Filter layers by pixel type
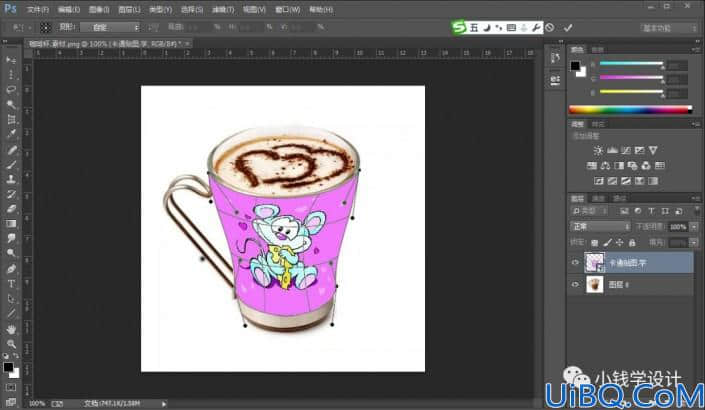Viewport: 705px width, 410px height. click(624, 211)
